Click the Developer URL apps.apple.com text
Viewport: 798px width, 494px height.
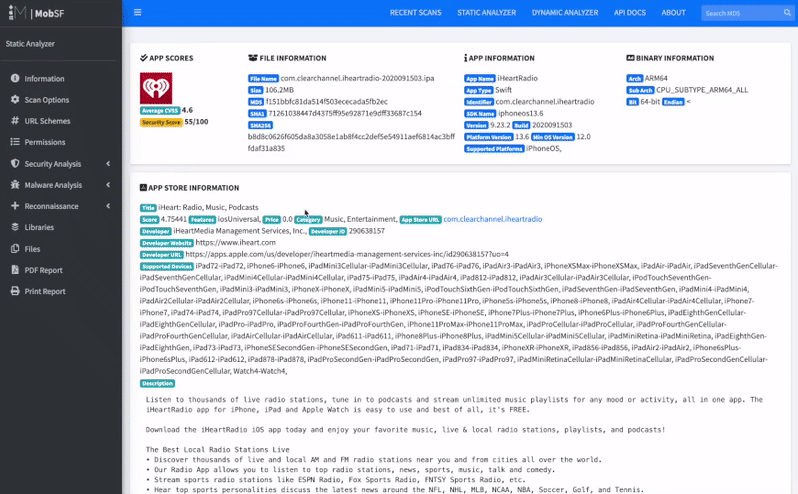coord(347,254)
